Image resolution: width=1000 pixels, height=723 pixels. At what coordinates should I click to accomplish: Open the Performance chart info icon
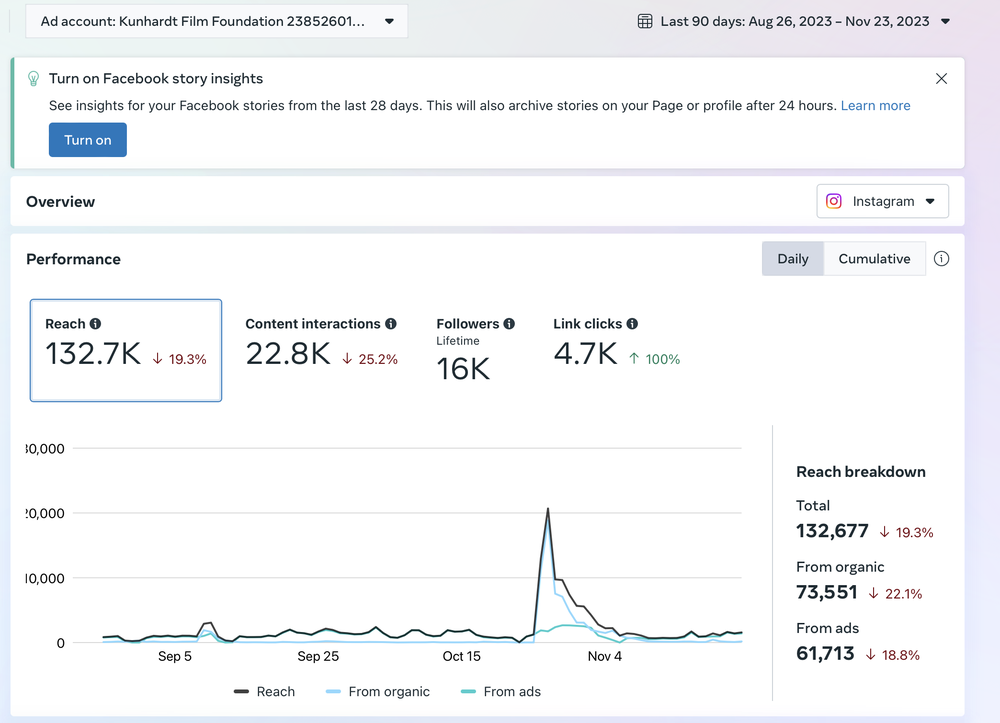point(941,259)
